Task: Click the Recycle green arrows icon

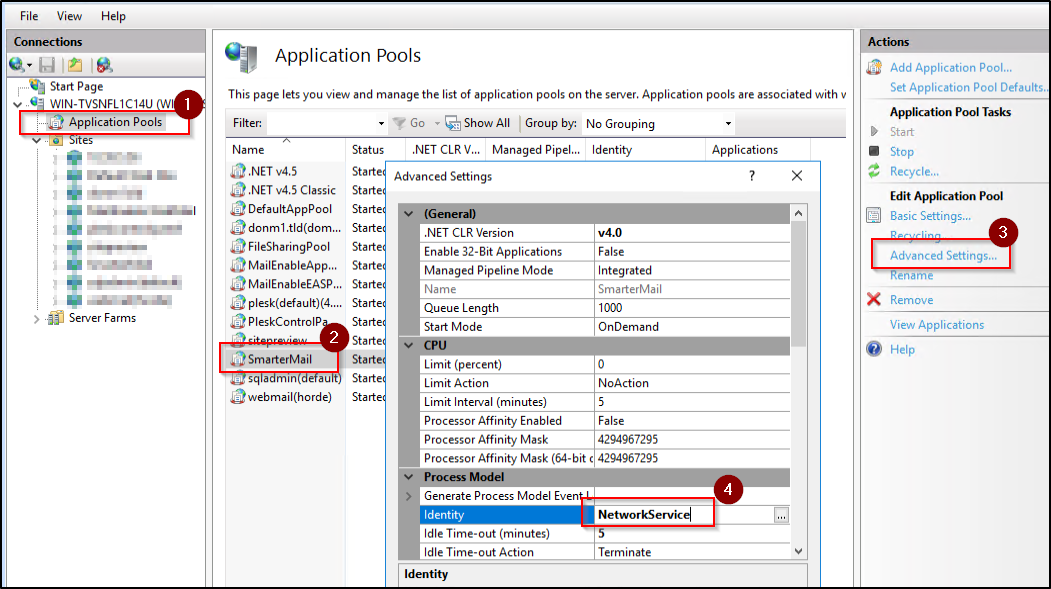Action: pos(874,172)
